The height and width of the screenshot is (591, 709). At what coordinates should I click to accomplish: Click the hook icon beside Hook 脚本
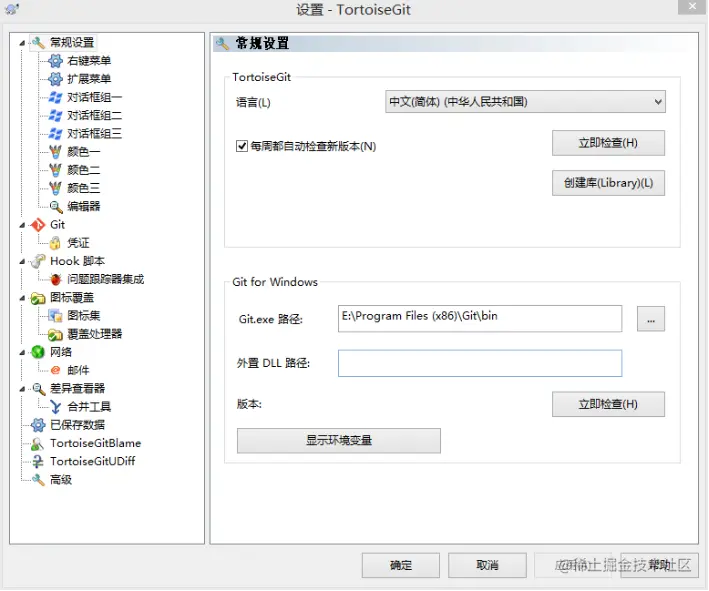click(38, 261)
